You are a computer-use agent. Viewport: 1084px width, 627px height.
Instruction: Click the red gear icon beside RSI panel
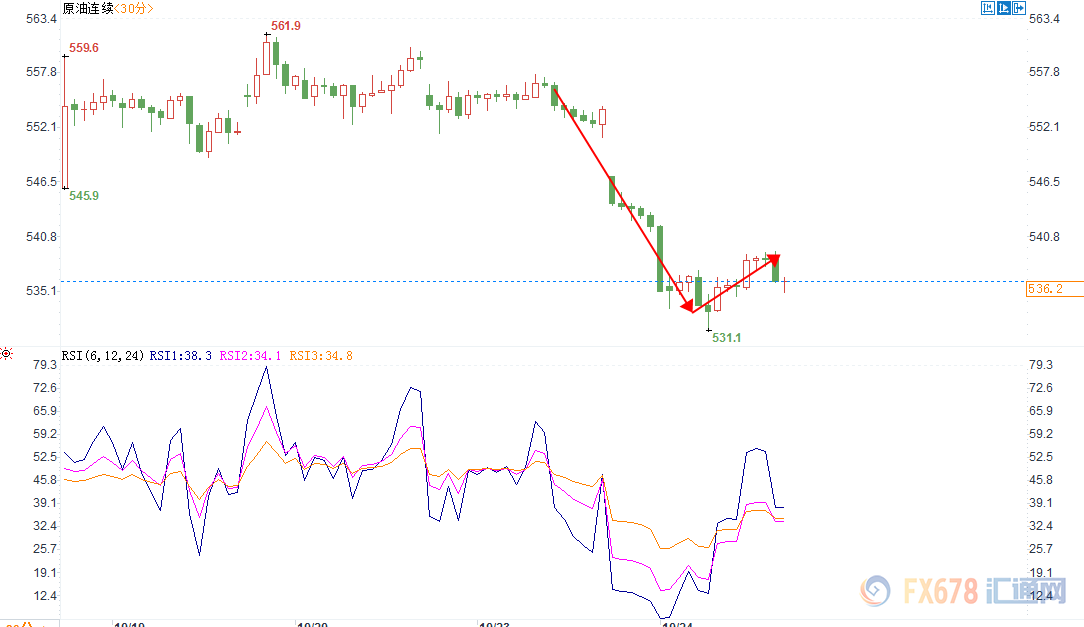(x=7, y=354)
